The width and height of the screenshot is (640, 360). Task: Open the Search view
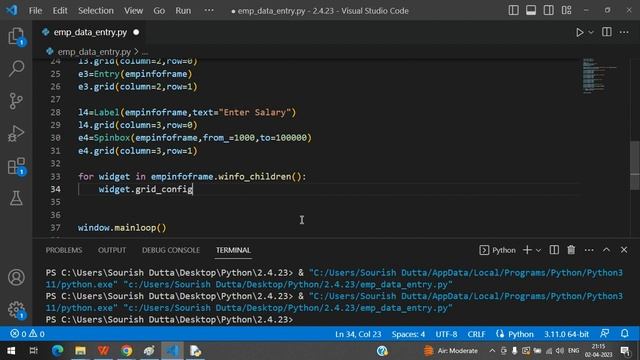click(x=16, y=68)
